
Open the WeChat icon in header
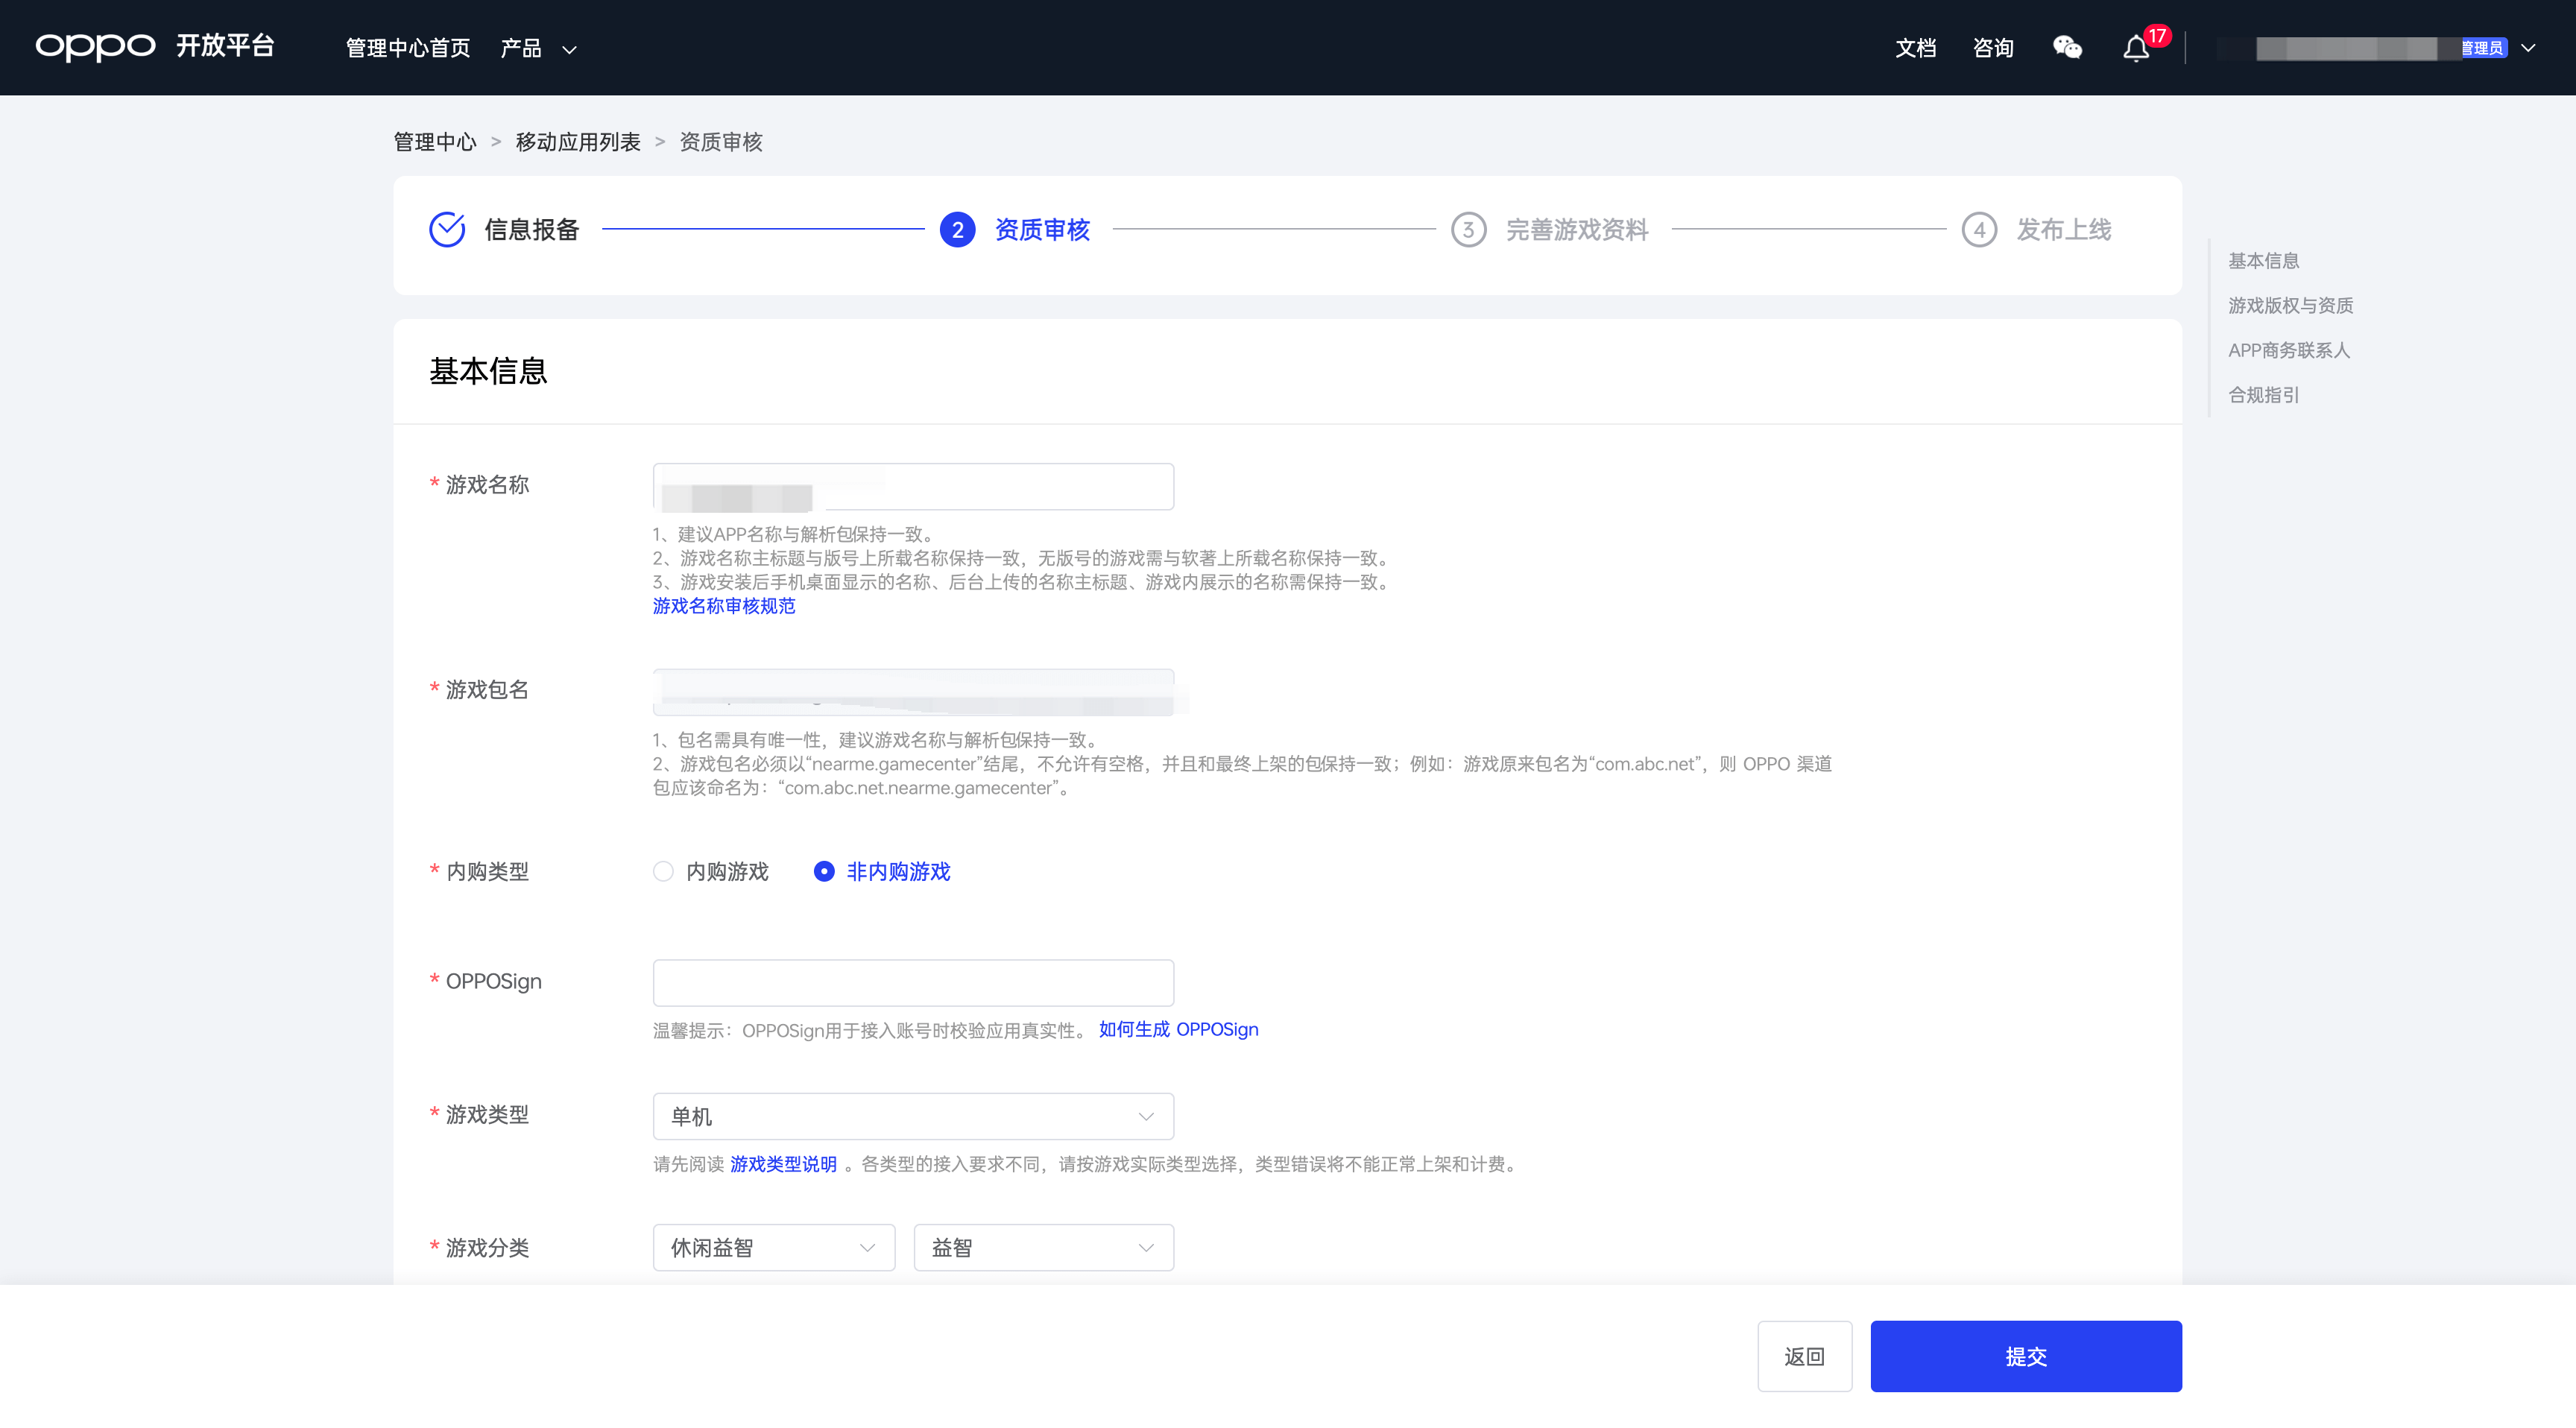pyautogui.click(x=2066, y=47)
